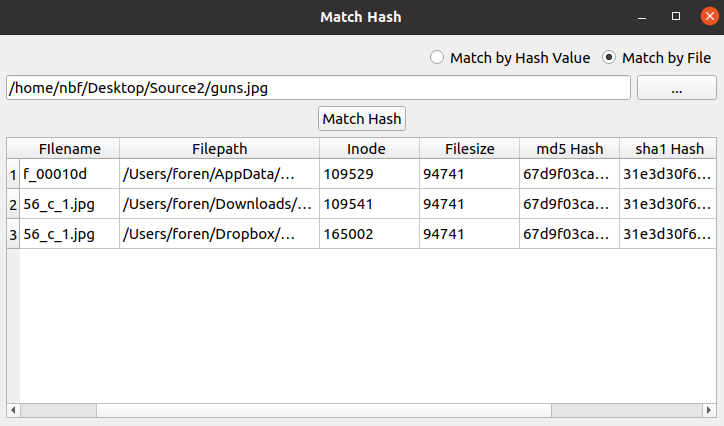Open file browser with ellipsis button
The width and height of the screenshot is (724, 426).
pos(676,88)
